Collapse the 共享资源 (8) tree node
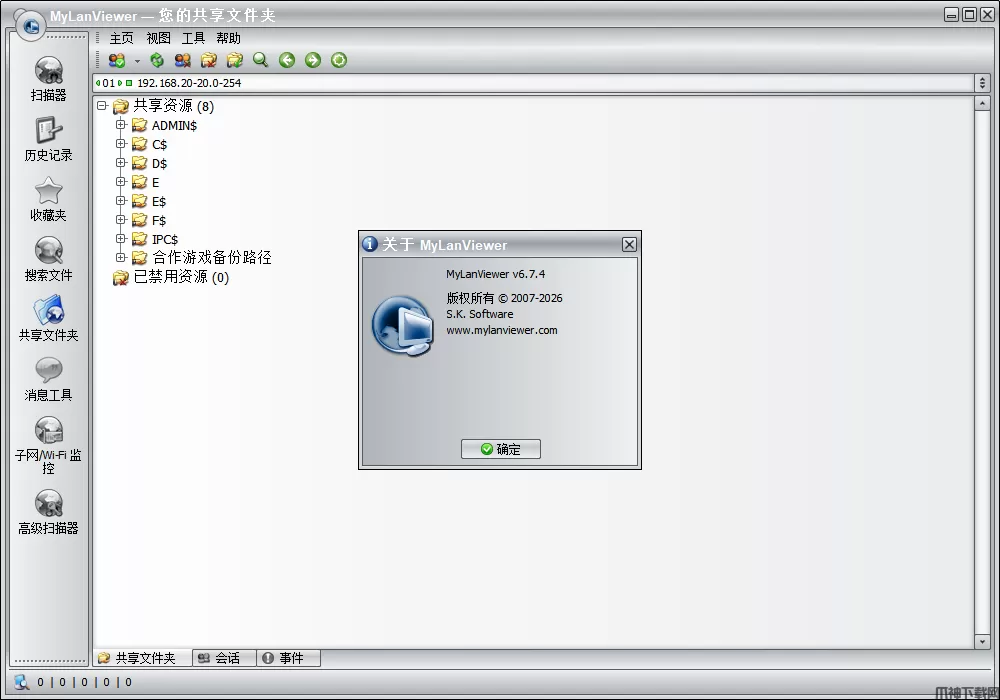Viewport: 1000px width, 700px height. [102, 106]
